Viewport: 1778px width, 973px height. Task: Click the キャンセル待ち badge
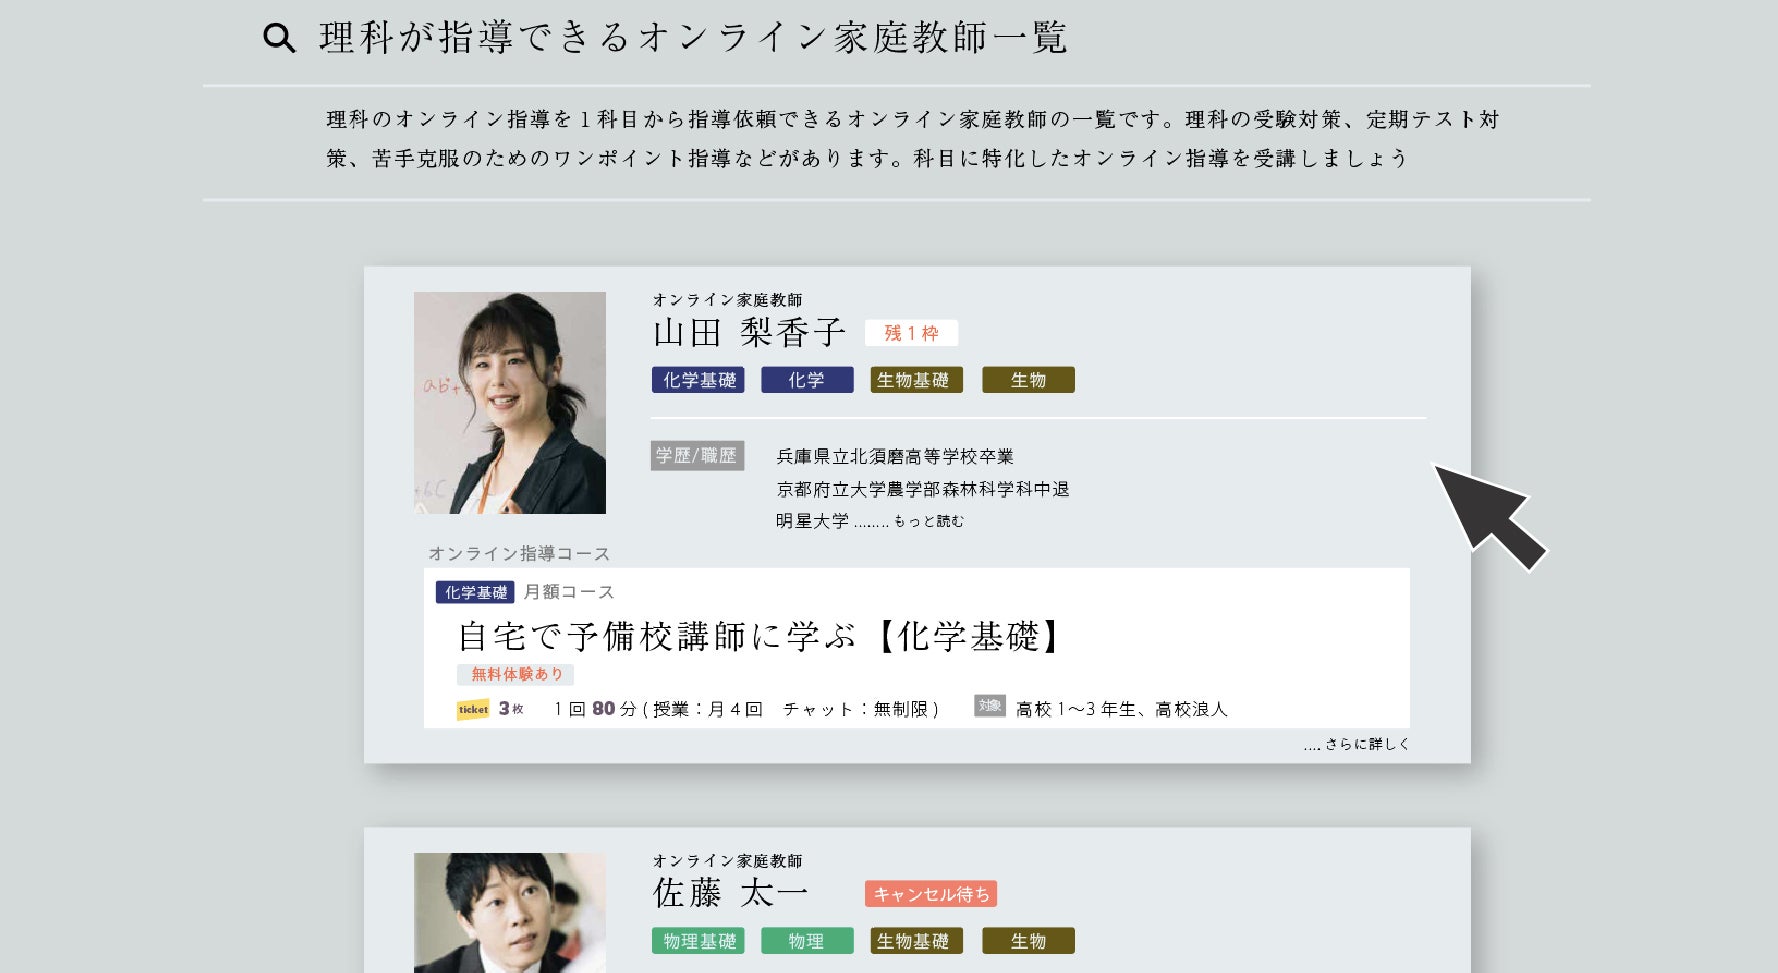(931, 894)
